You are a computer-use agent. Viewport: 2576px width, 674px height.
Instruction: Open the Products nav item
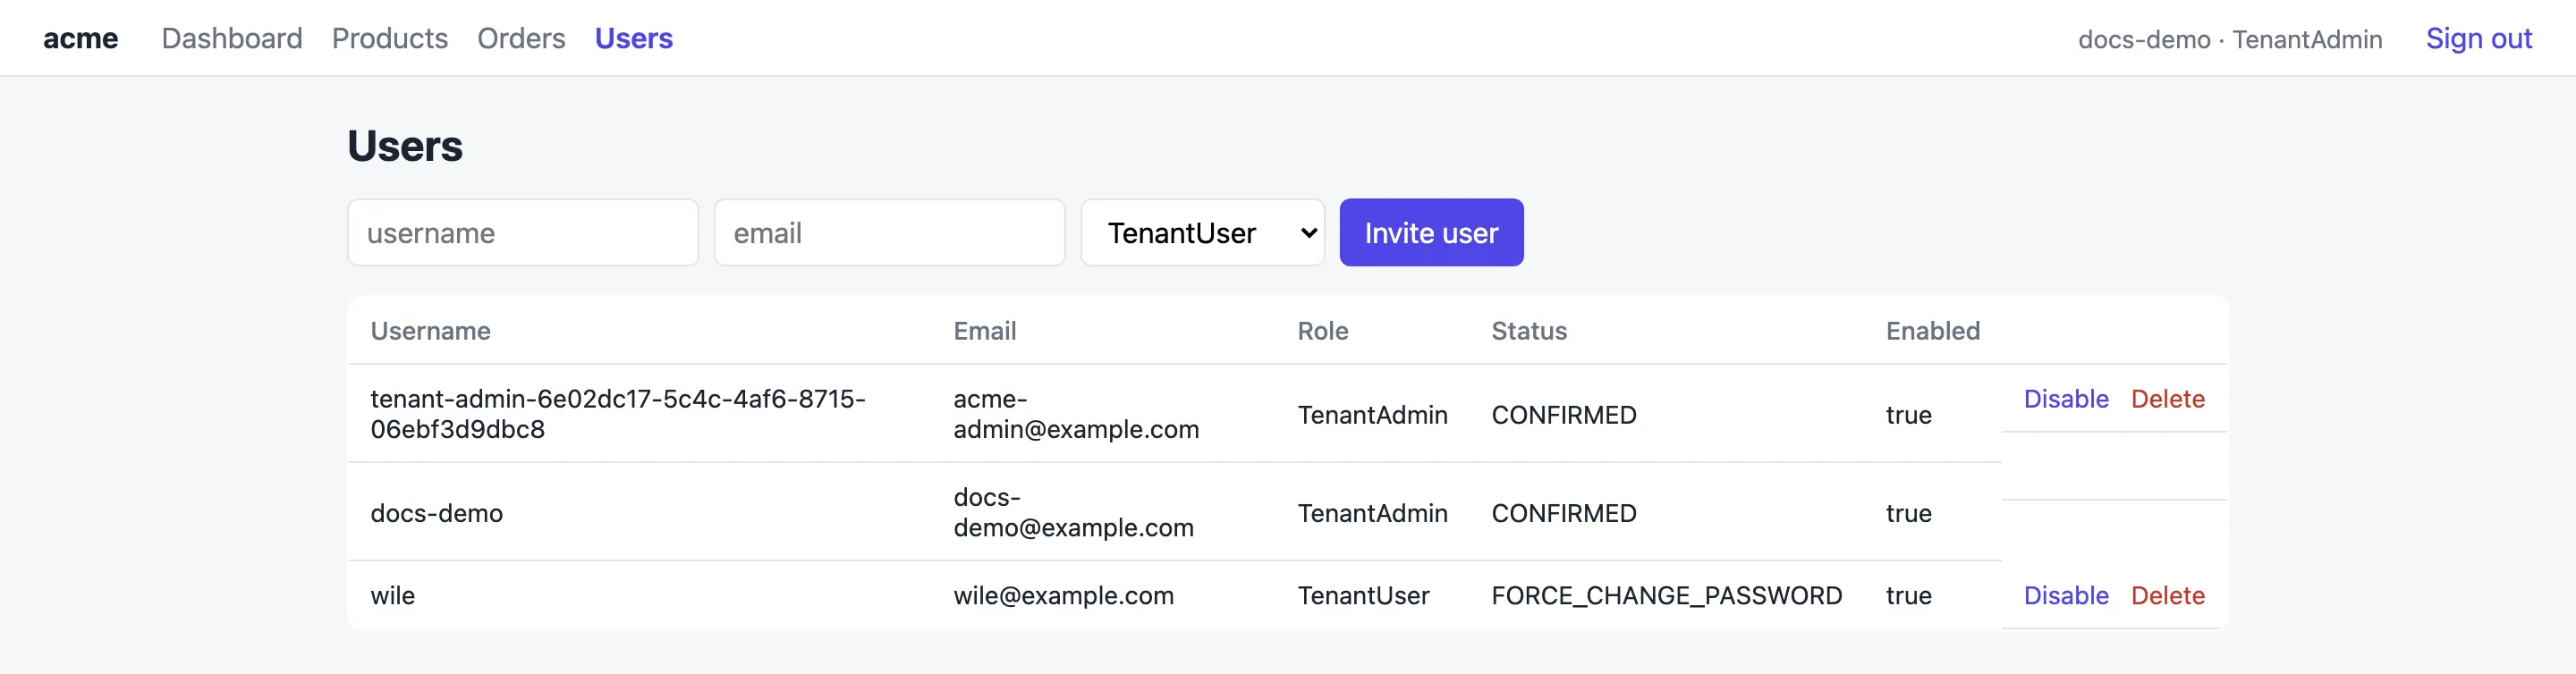pyautogui.click(x=390, y=38)
